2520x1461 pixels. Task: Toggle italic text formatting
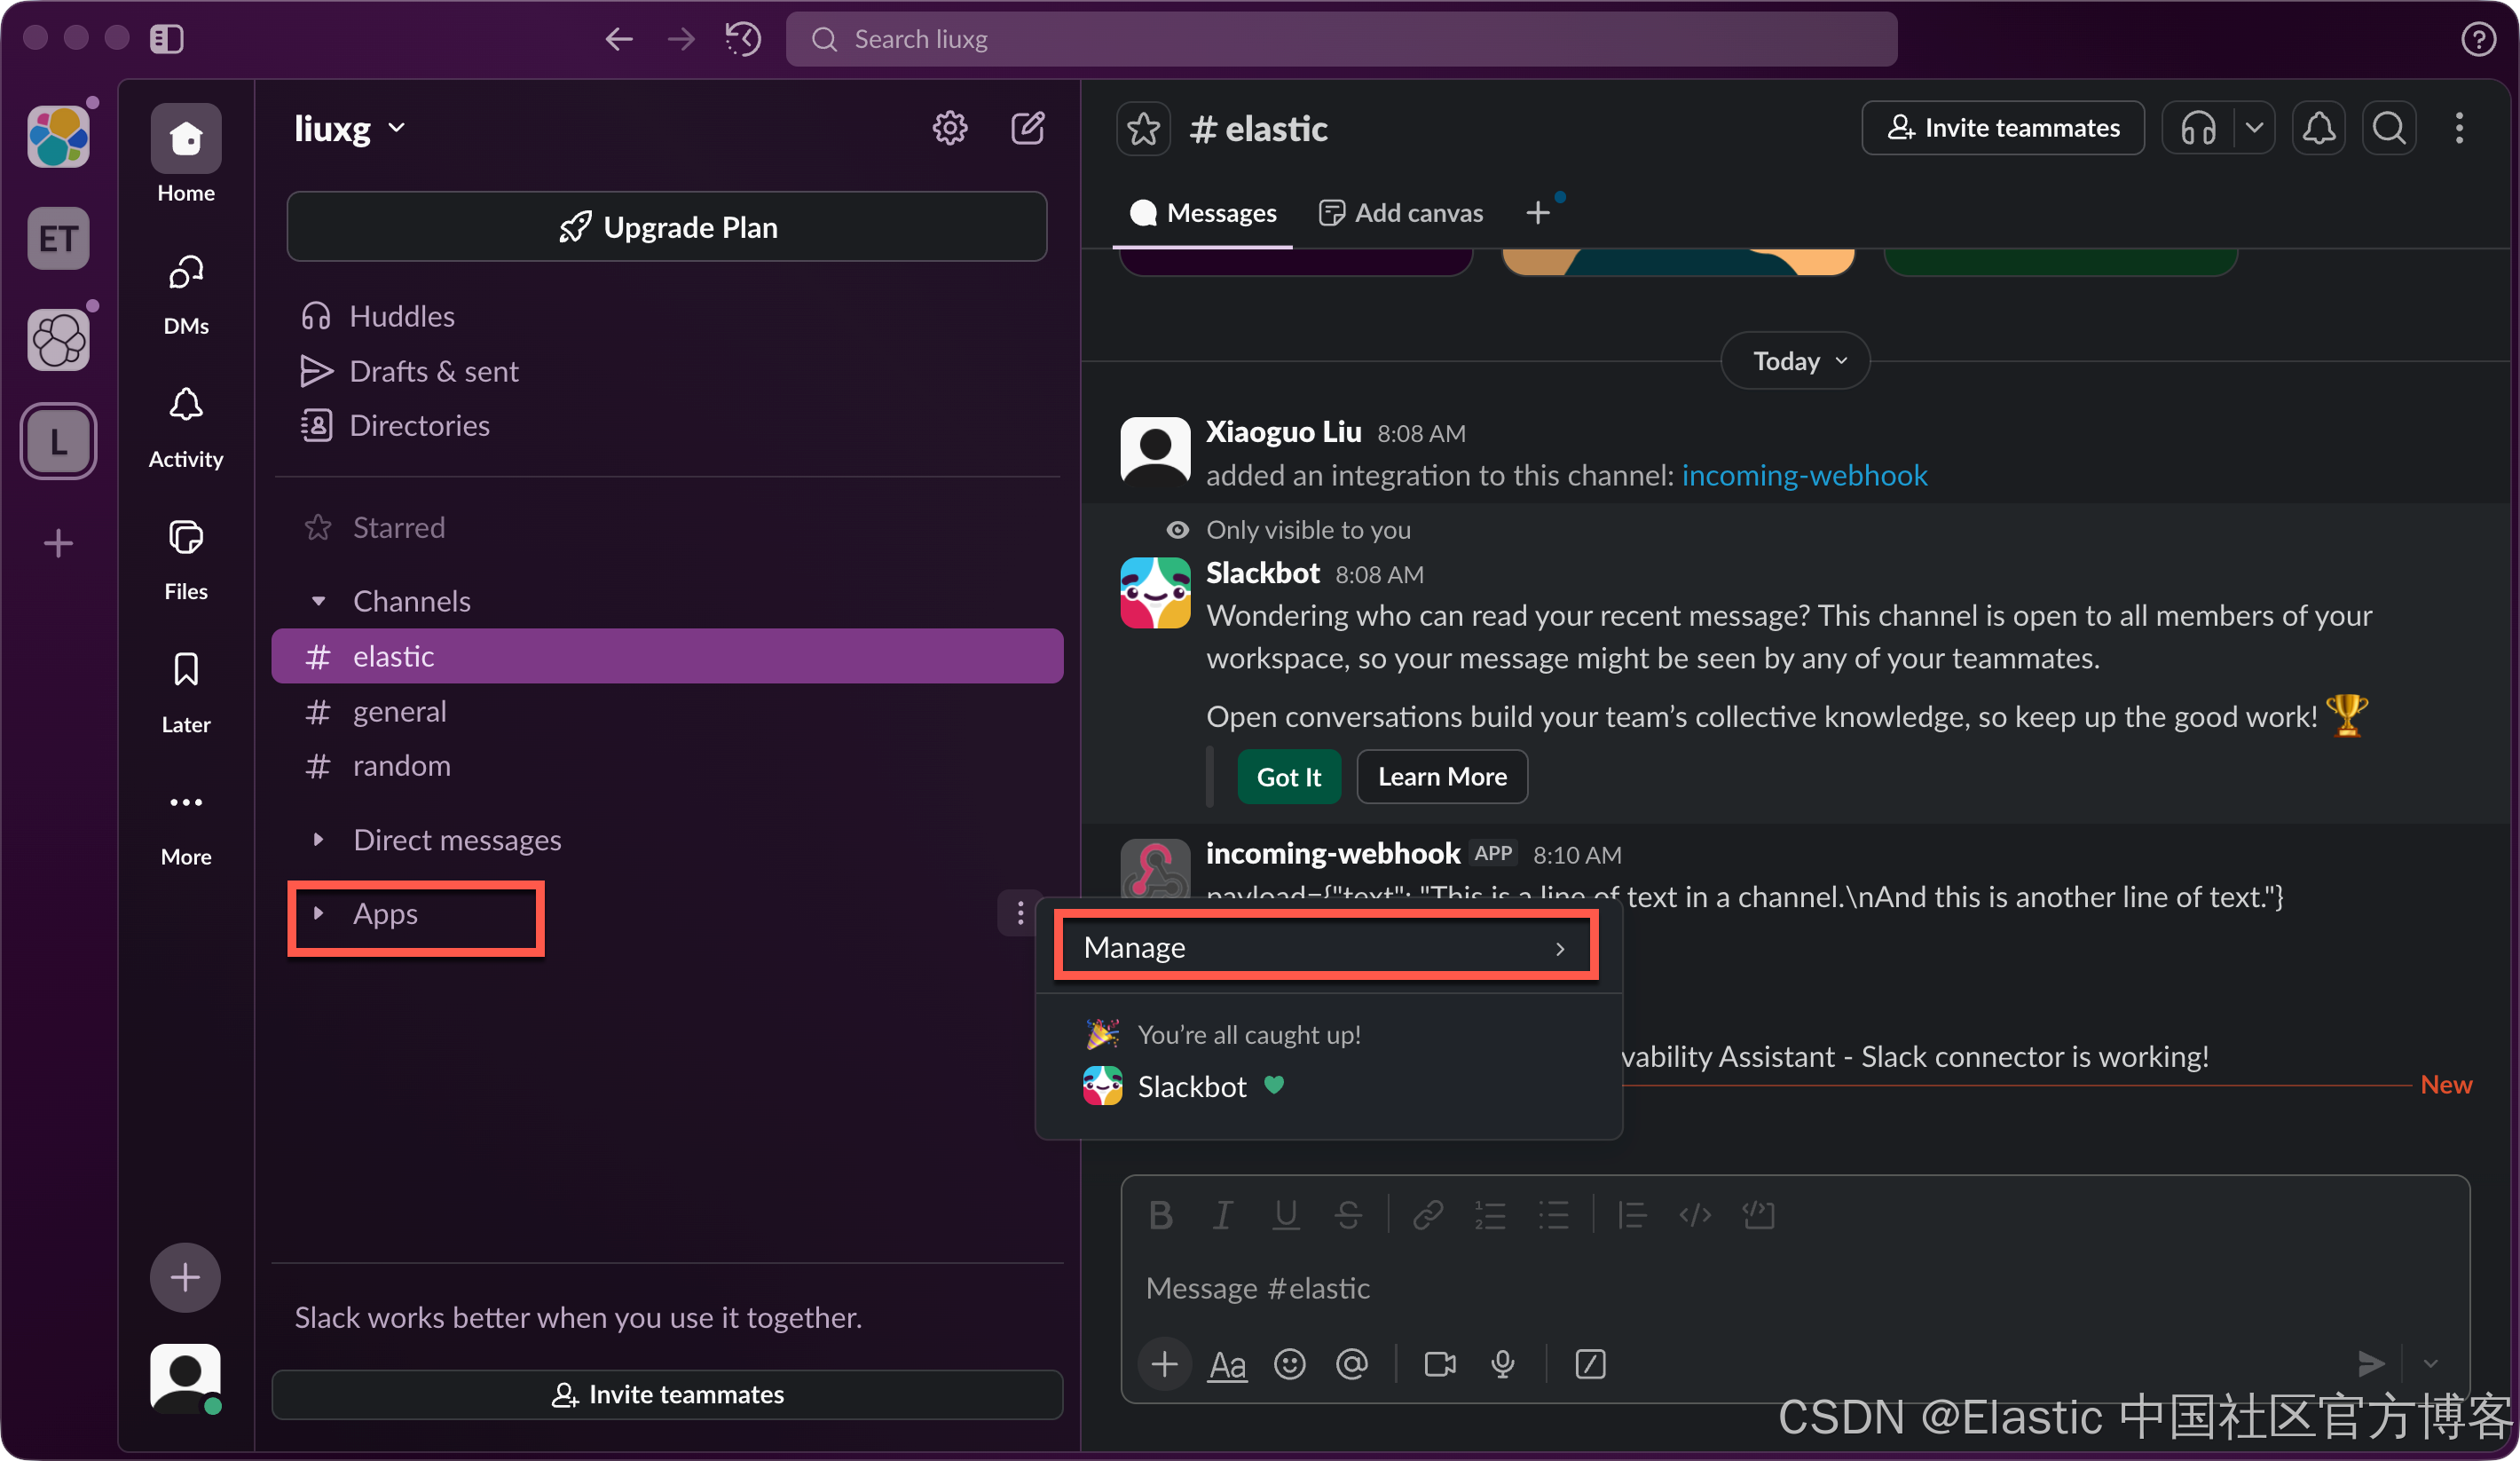(x=1222, y=1215)
